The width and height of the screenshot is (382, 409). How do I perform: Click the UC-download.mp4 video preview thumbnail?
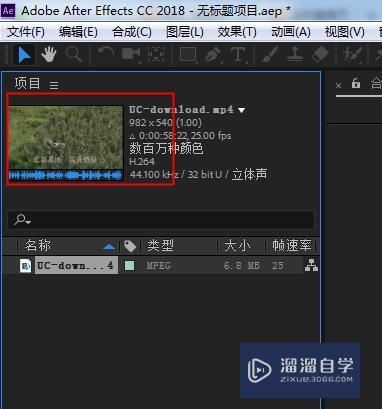pos(66,137)
